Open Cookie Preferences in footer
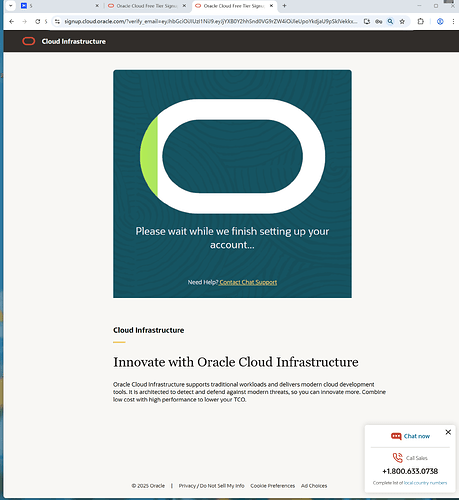The width and height of the screenshot is (459, 500). point(273,486)
